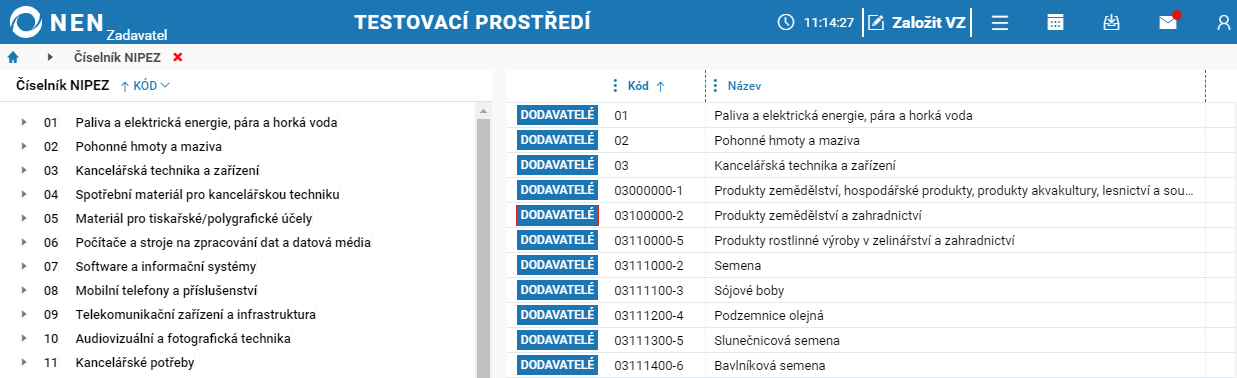
Task: Open Název column options dots menu
Action: (x=715, y=86)
